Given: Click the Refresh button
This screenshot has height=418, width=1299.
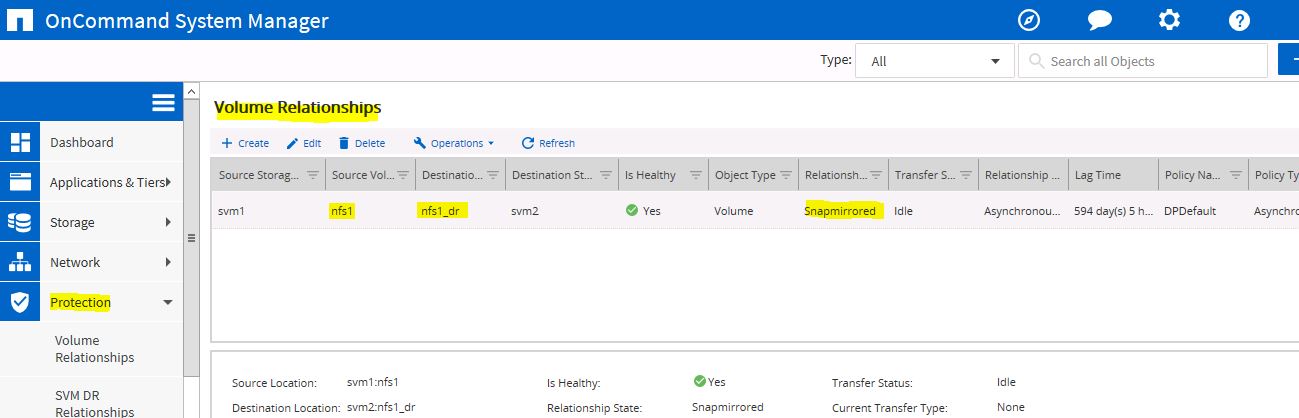Looking at the screenshot, I should tap(548, 143).
